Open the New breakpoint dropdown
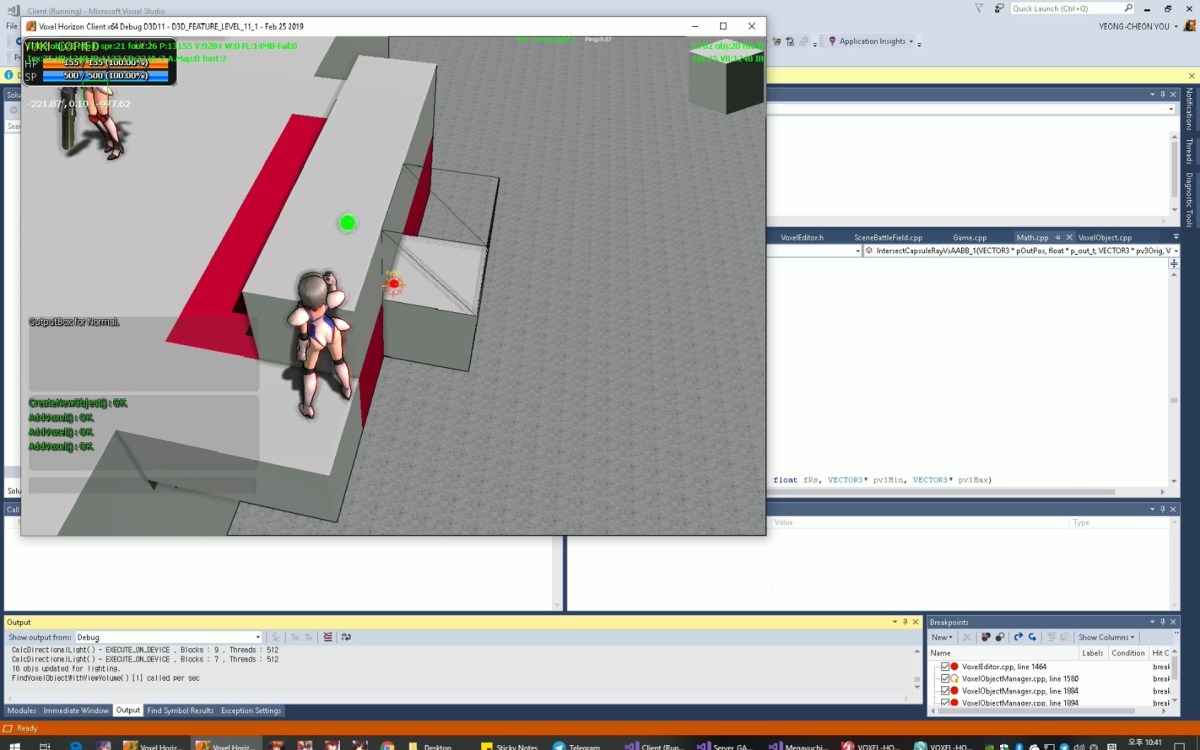 coord(942,637)
